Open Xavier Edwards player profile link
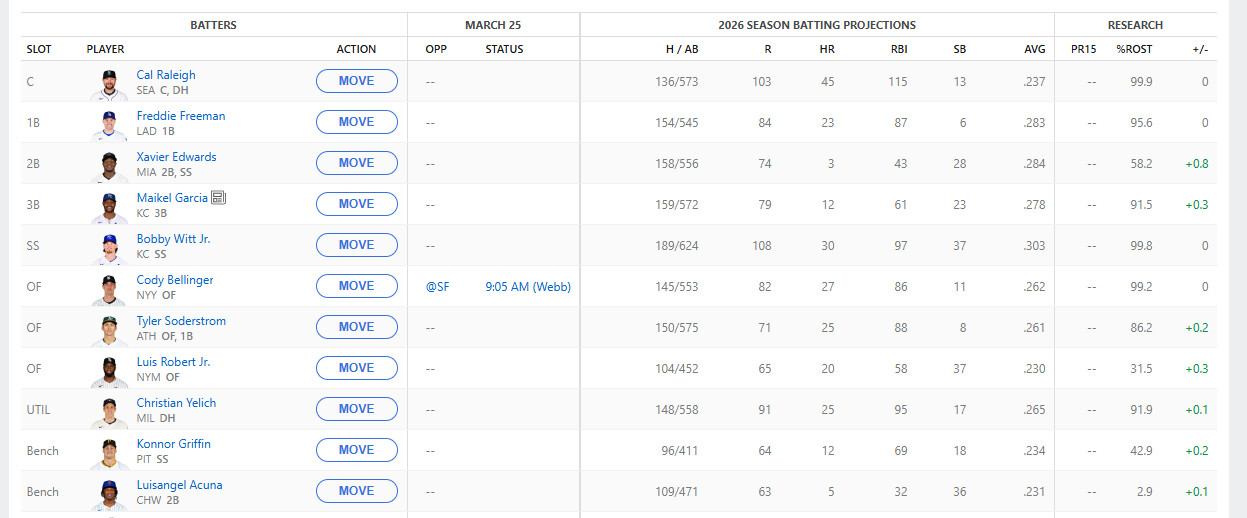 point(176,157)
